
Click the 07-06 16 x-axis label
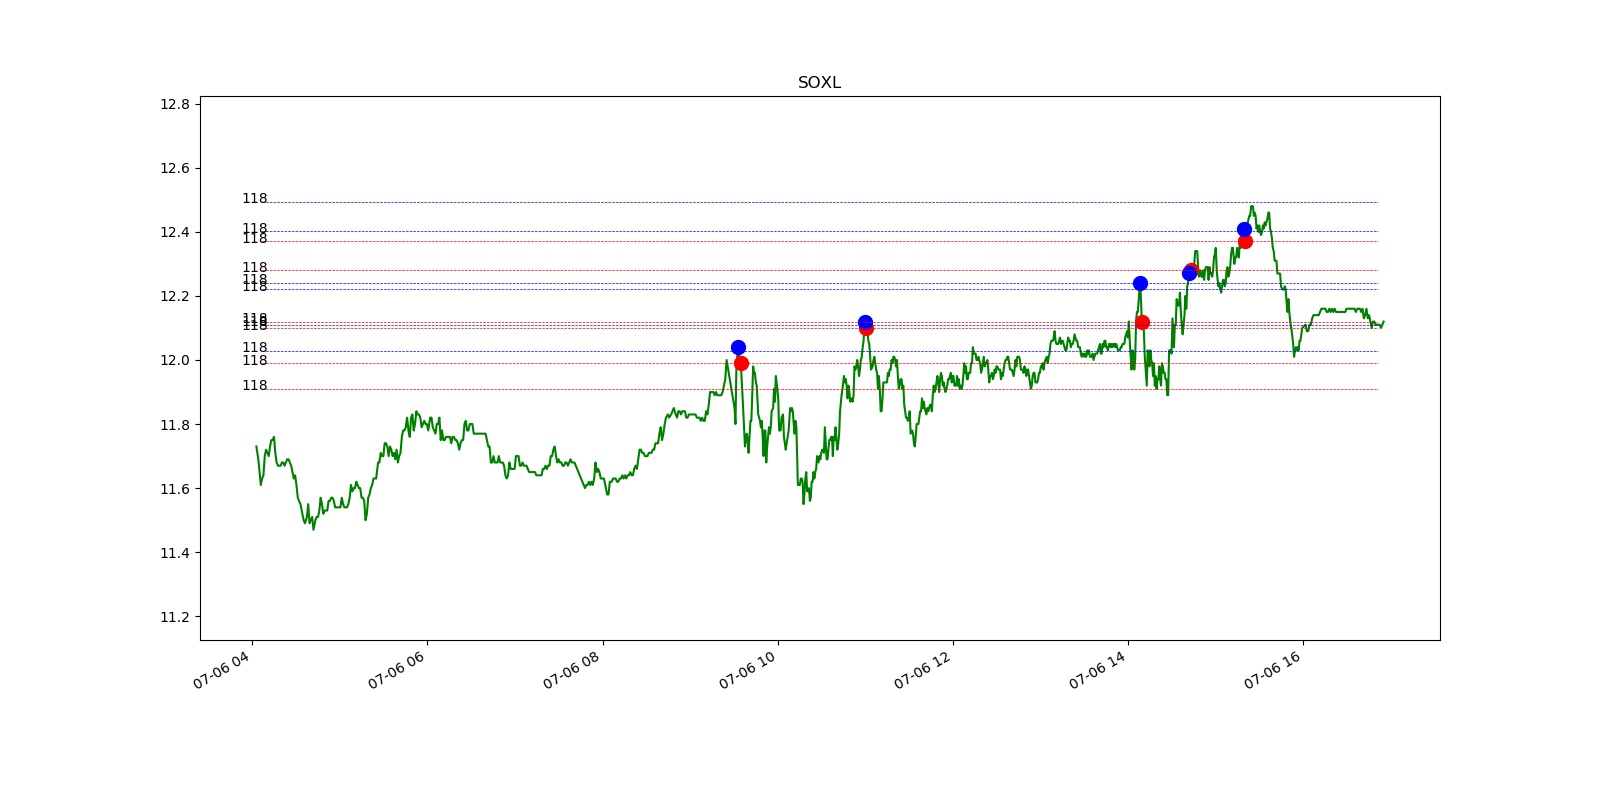tap(1272, 670)
